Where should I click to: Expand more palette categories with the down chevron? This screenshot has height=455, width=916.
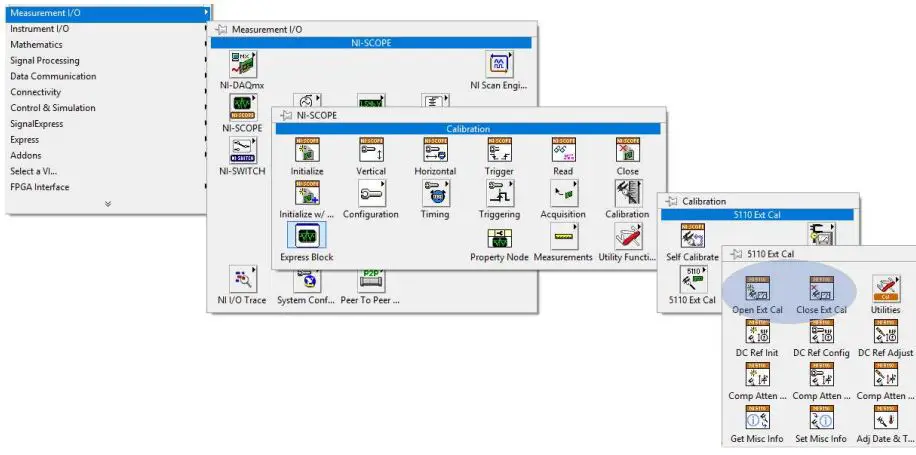pos(107,203)
